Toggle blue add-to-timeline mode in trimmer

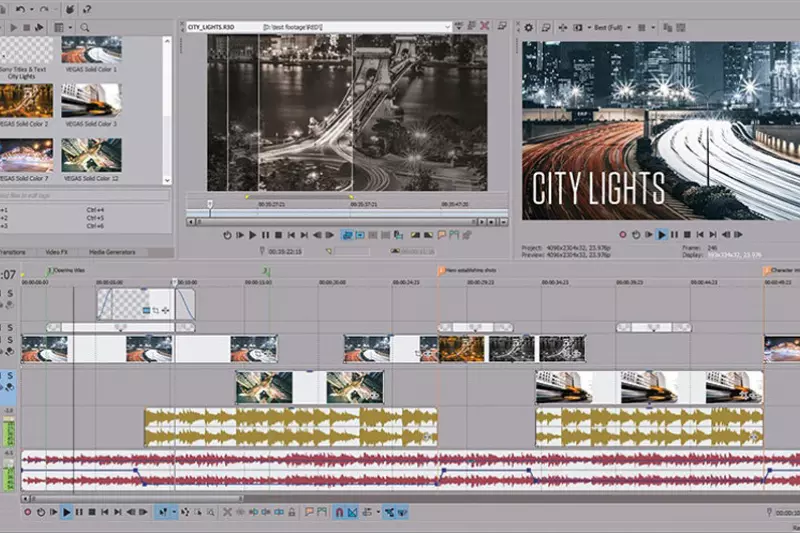point(347,235)
